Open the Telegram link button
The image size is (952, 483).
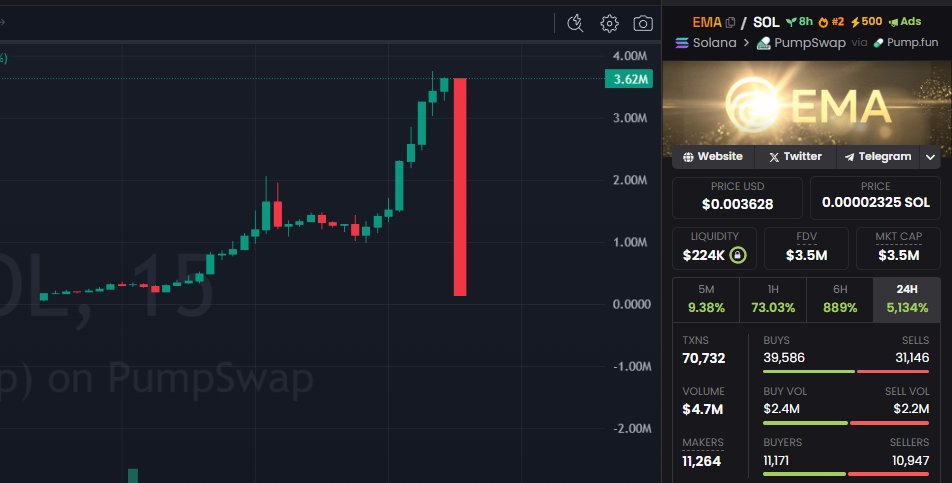click(878, 157)
